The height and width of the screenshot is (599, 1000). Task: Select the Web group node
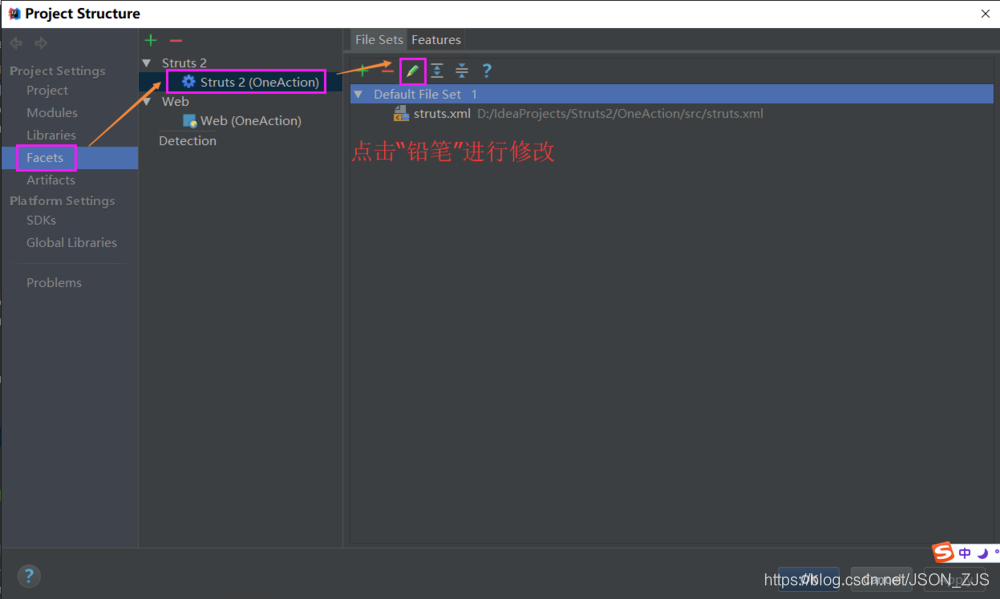point(175,101)
